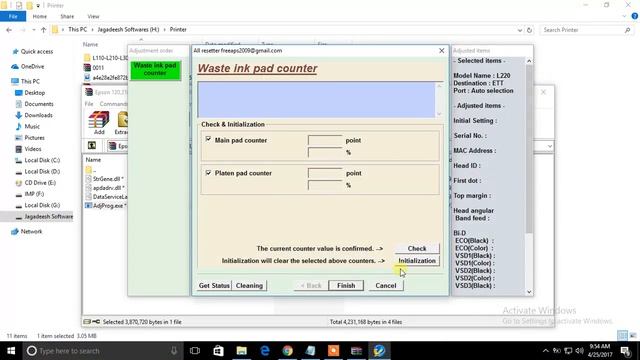640x360 pixels.
Task: Click the Windows Start button
Action: coord(11,351)
